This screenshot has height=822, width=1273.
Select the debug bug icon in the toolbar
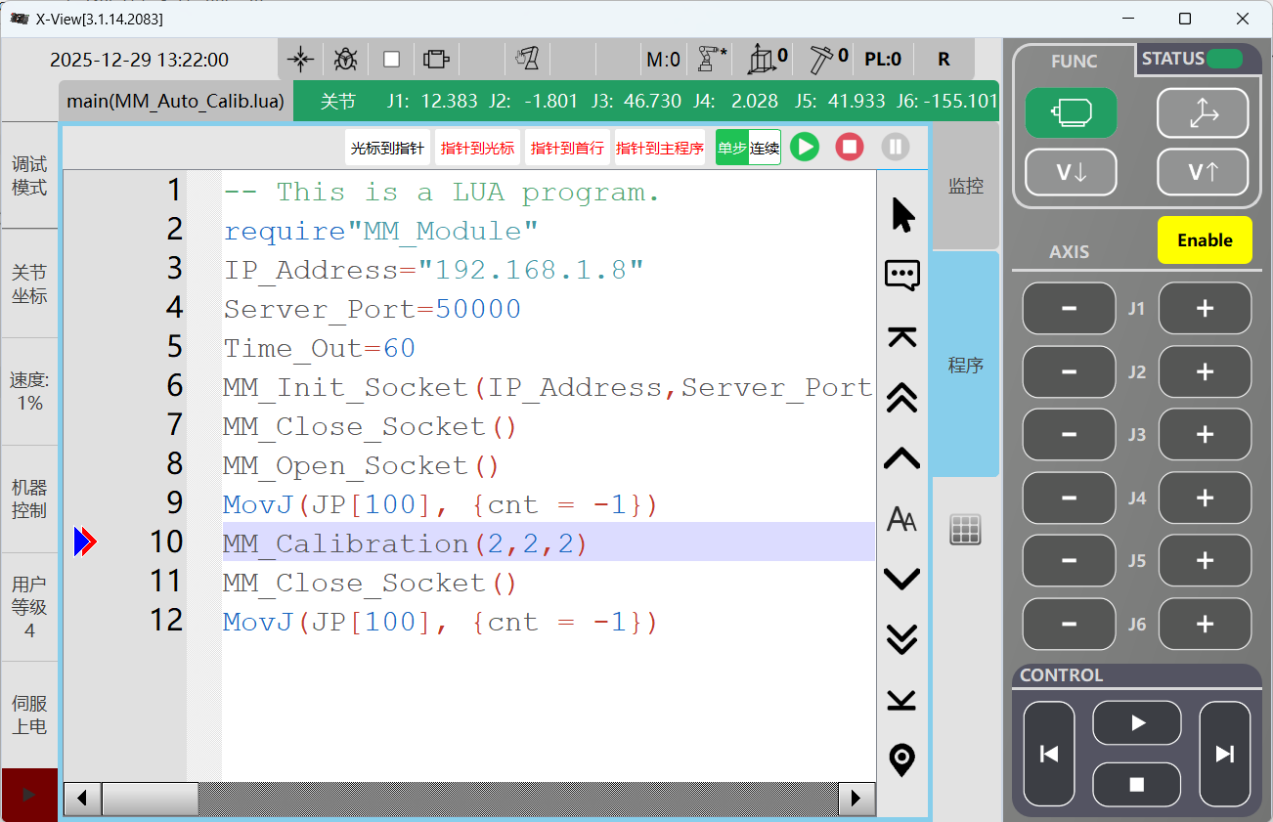click(344, 58)
